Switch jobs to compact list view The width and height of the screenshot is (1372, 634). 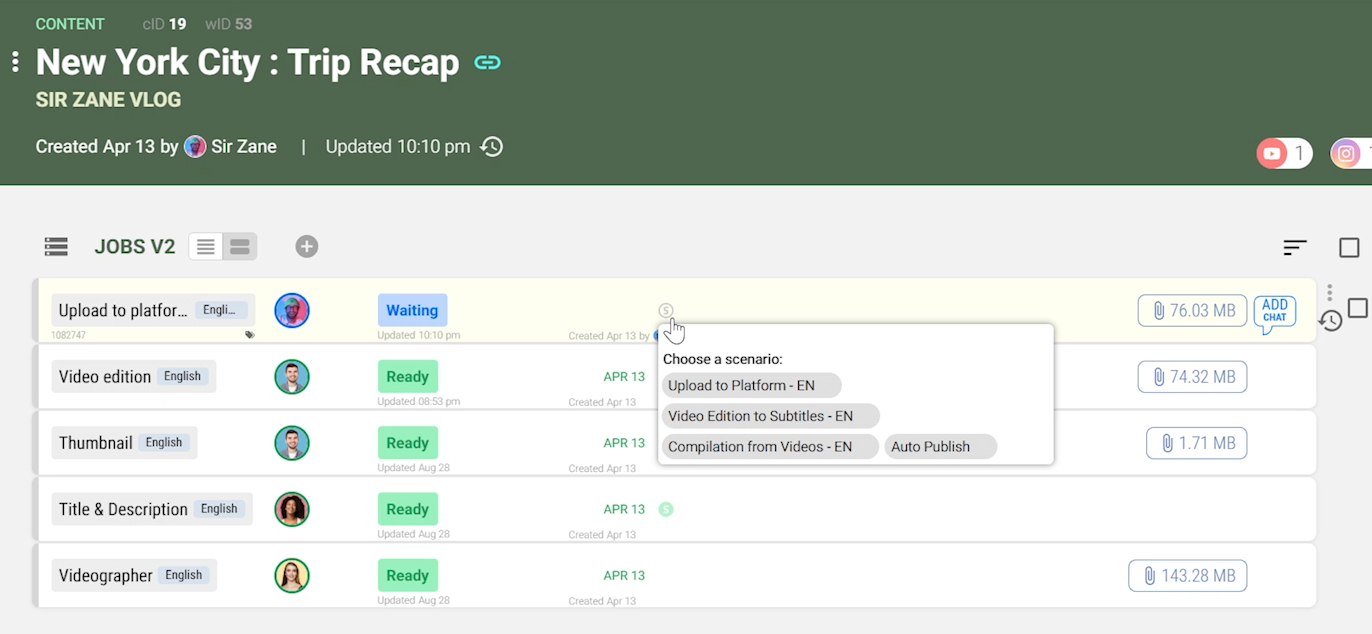click(206, 247)
